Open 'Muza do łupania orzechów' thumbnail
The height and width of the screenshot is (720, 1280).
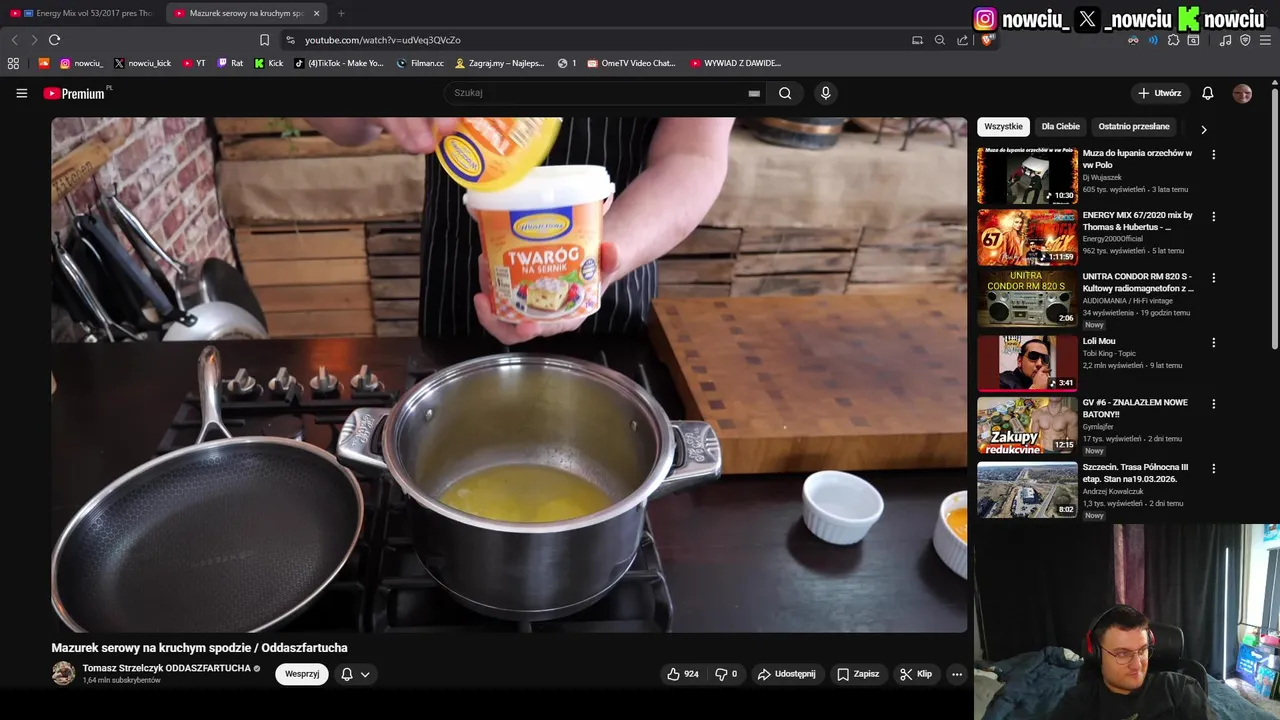coord(1027,176)
